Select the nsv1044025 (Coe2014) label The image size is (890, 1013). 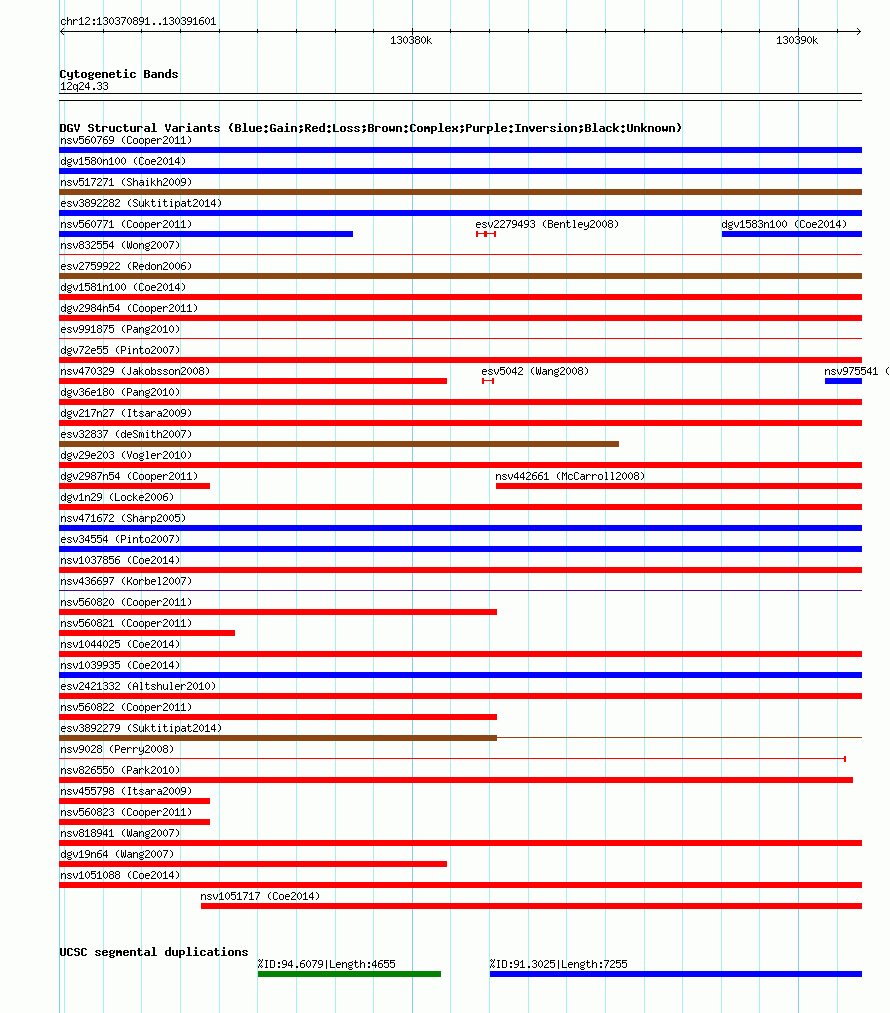tap(120, 644)
